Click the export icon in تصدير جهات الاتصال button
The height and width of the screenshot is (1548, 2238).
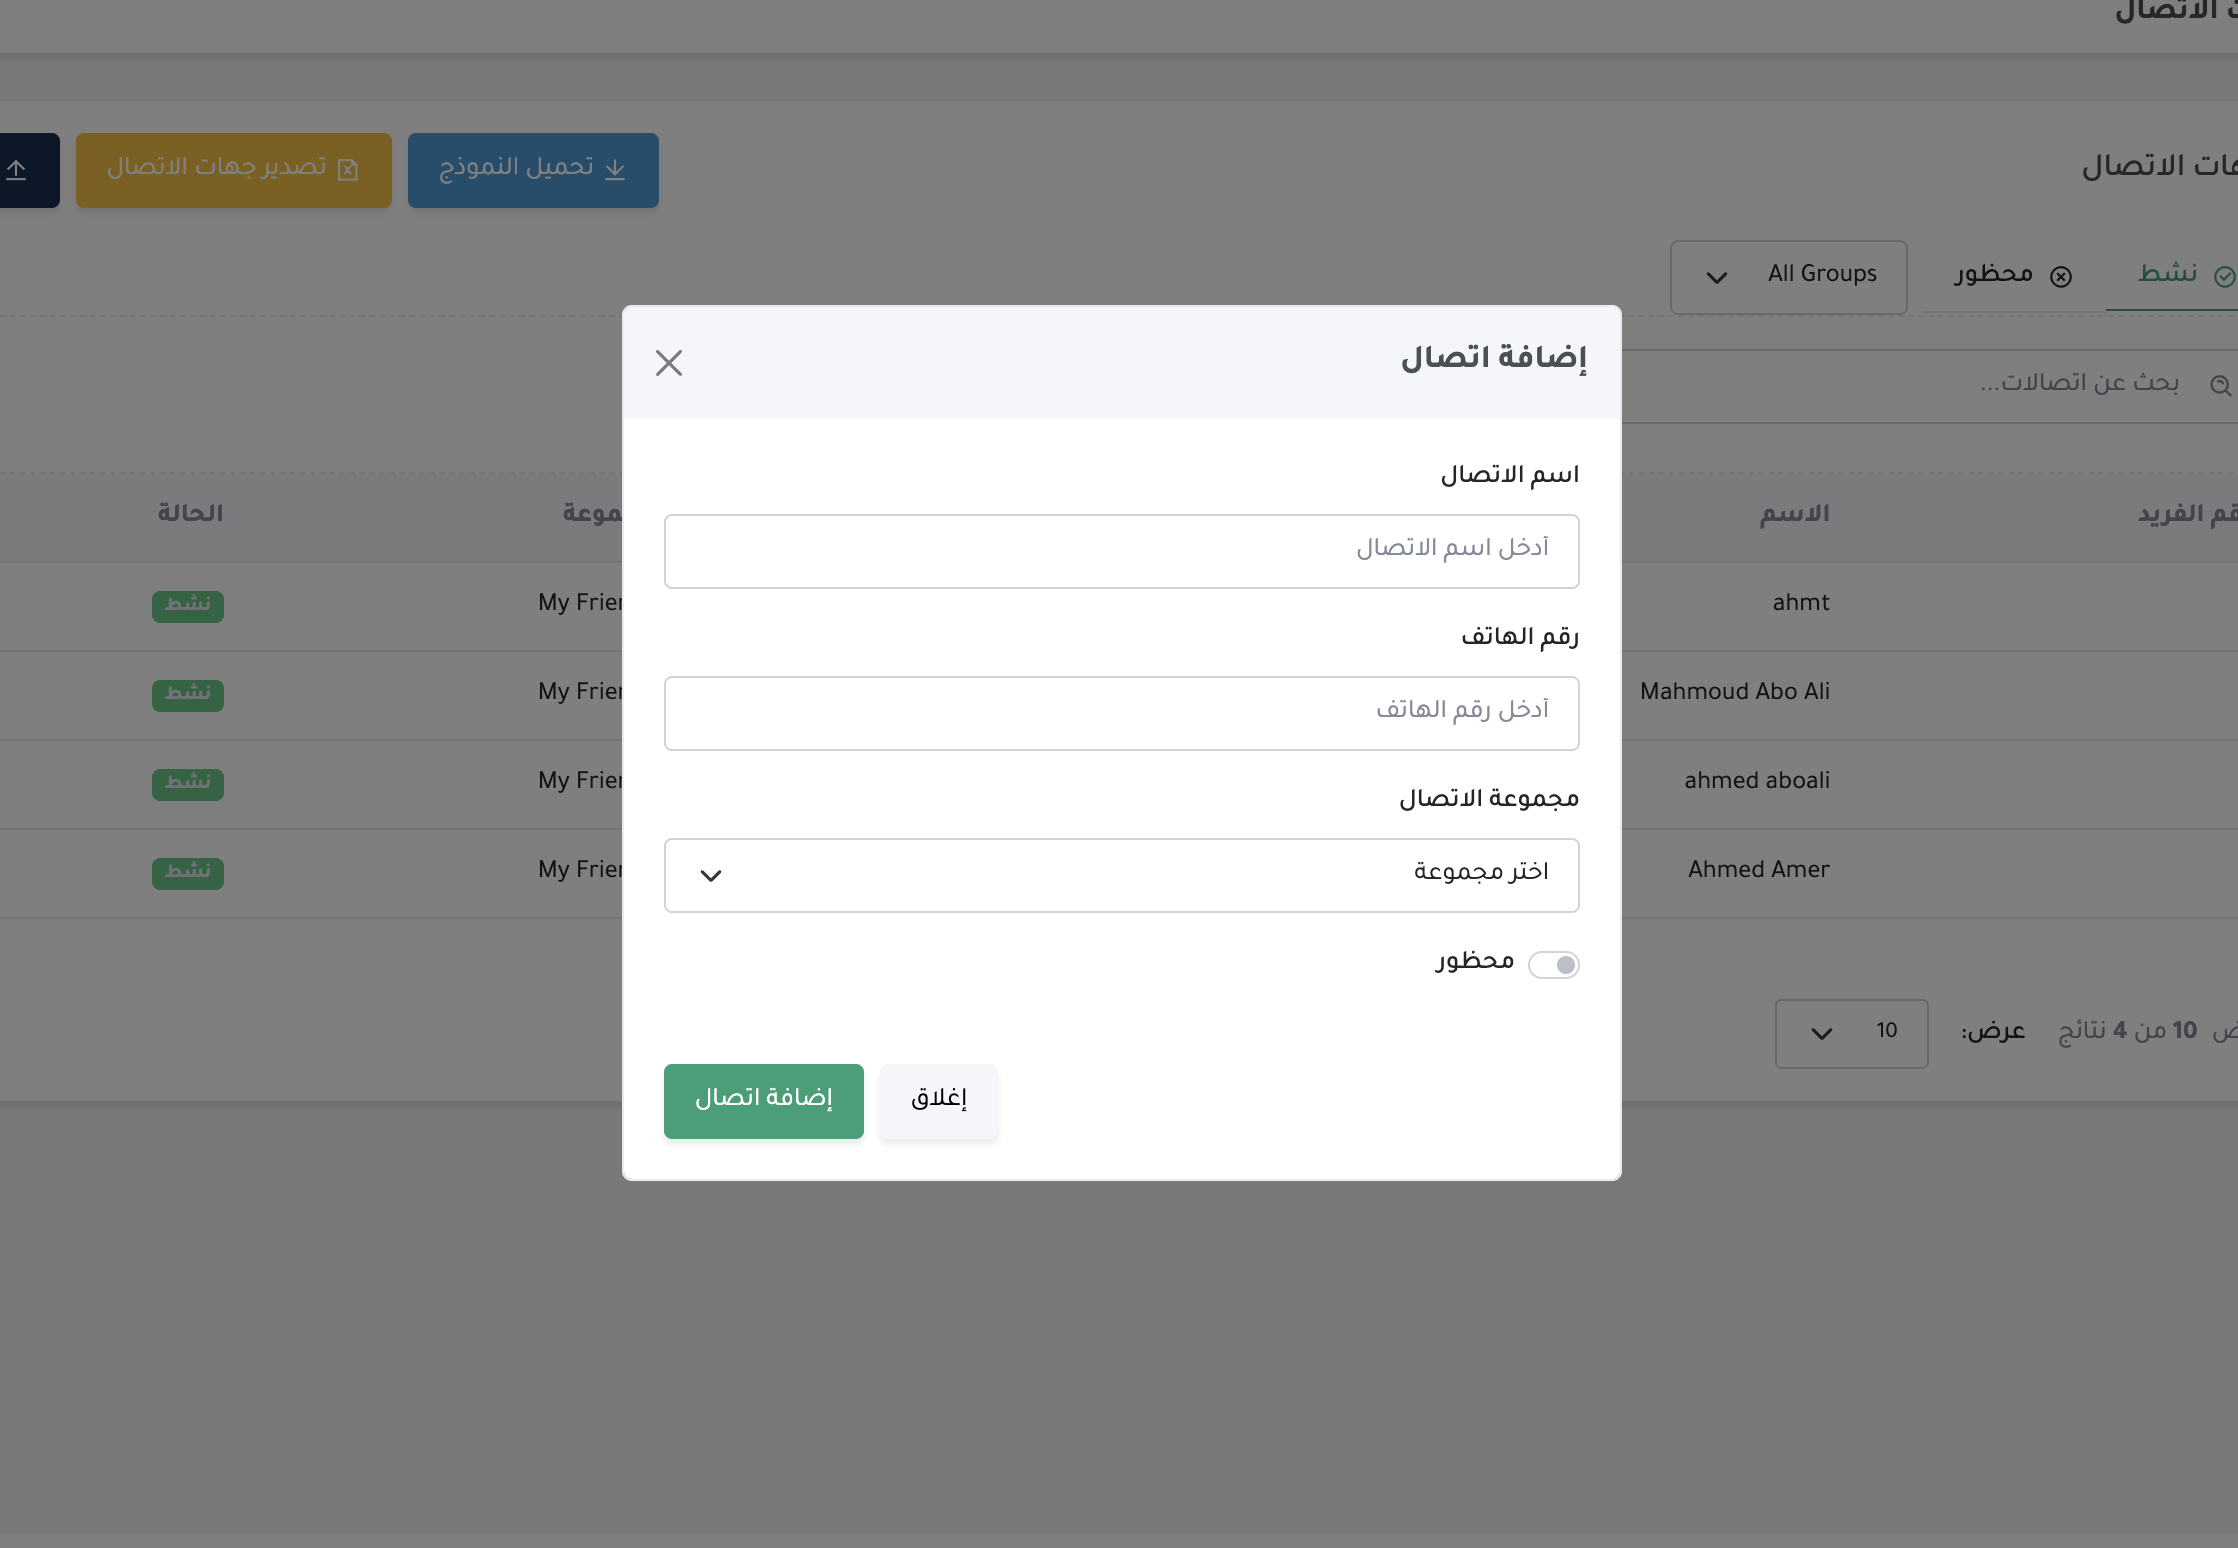tap(348, 170)
